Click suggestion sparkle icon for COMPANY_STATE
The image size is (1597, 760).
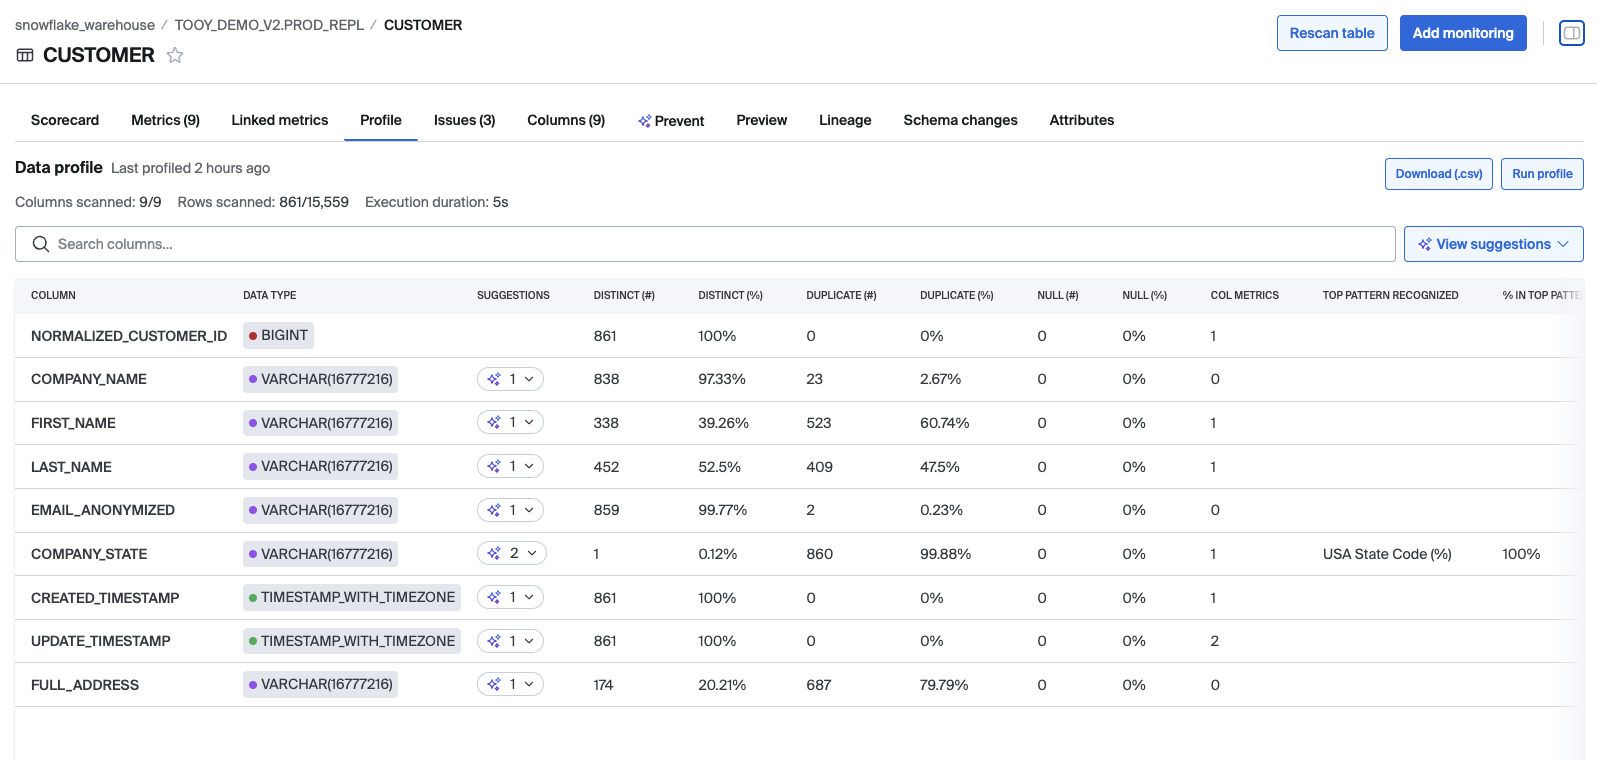pos(494,553)
